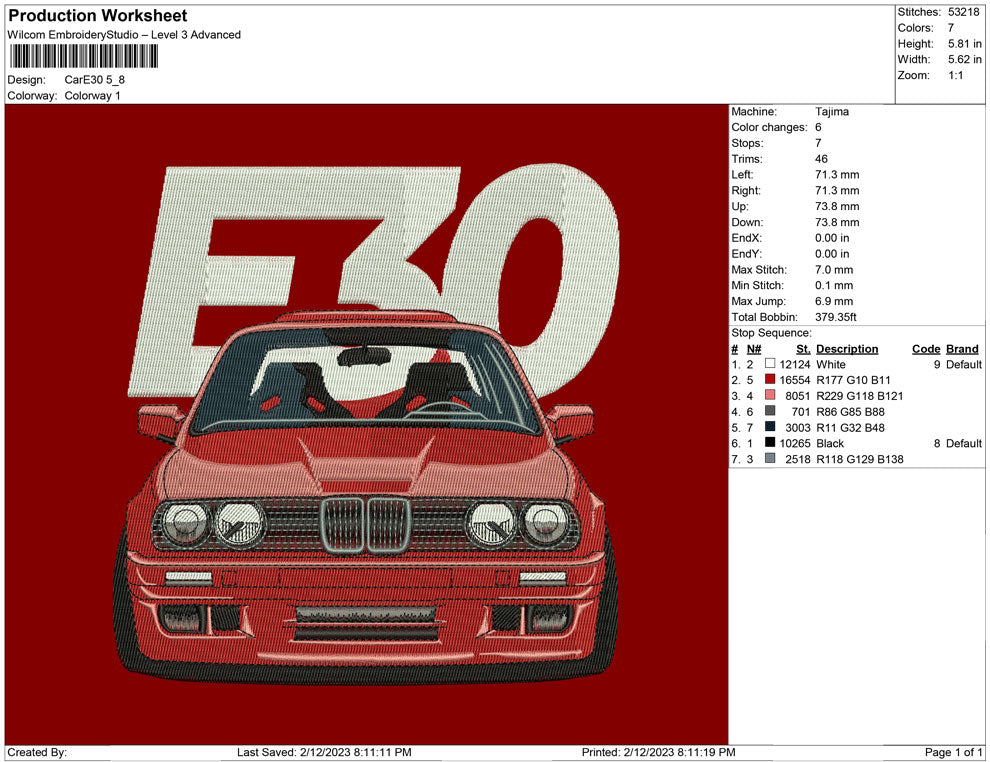
Task: Click the barcode under the worksheet title
Action: (83, 56)
